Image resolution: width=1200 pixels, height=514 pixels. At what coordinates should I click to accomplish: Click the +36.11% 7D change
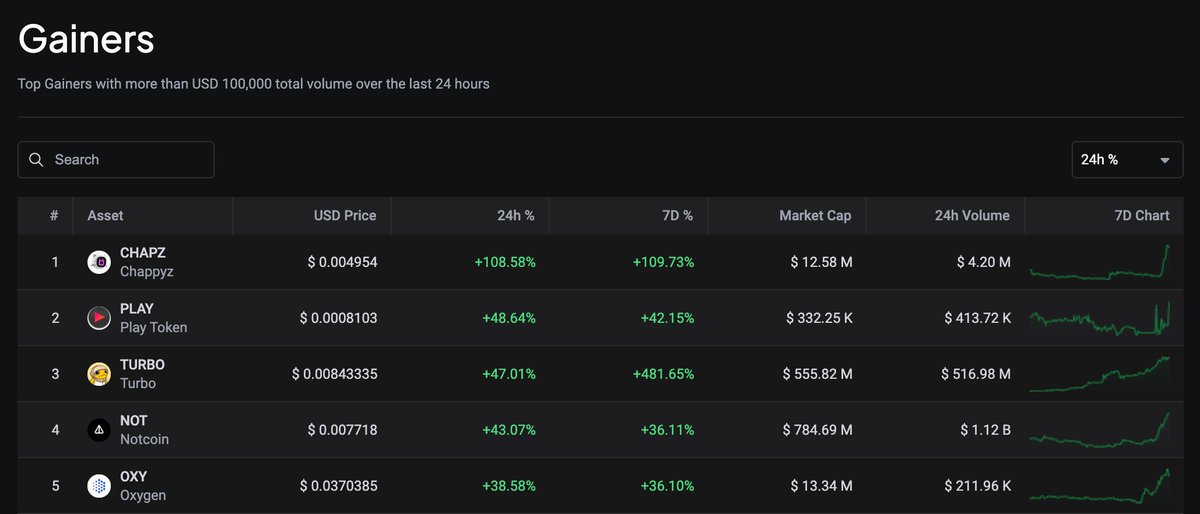pyautogui.click(x=667, y=430)
